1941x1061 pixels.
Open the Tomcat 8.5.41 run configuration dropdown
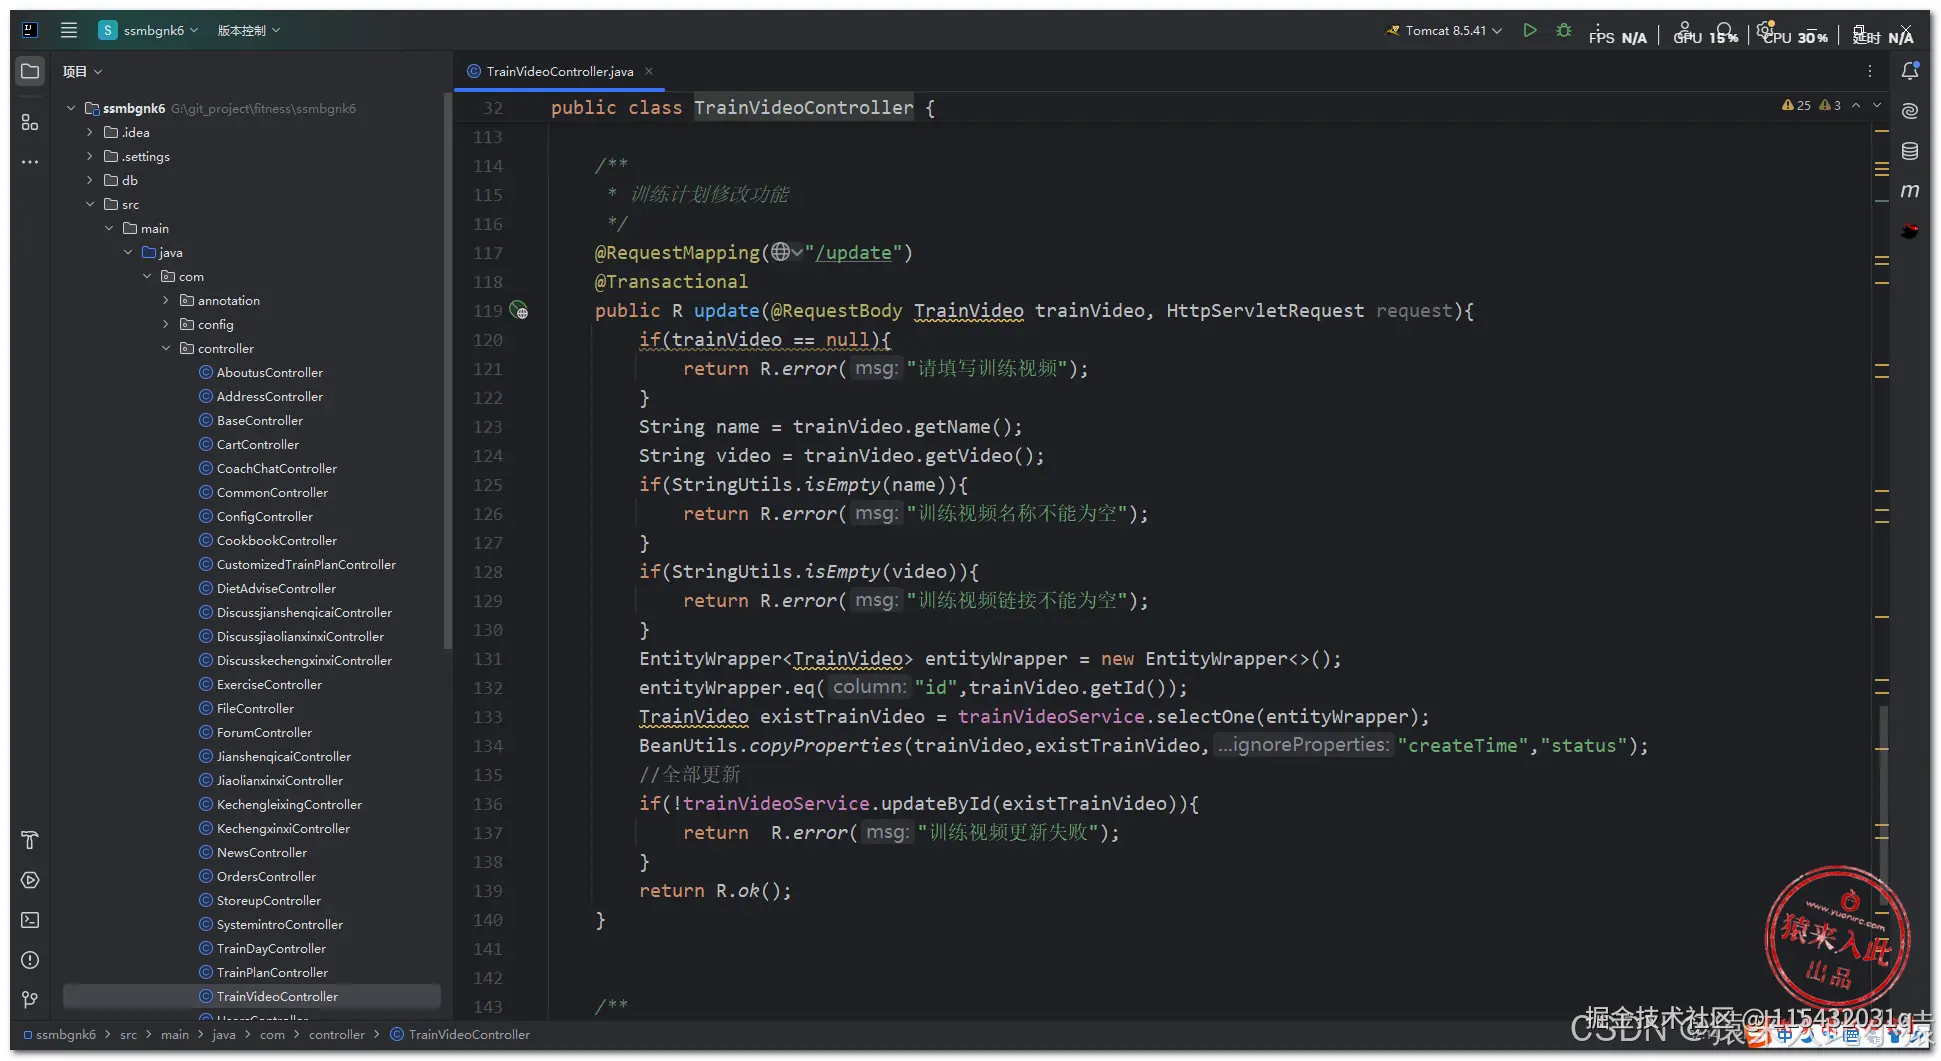click(1444, 30)
